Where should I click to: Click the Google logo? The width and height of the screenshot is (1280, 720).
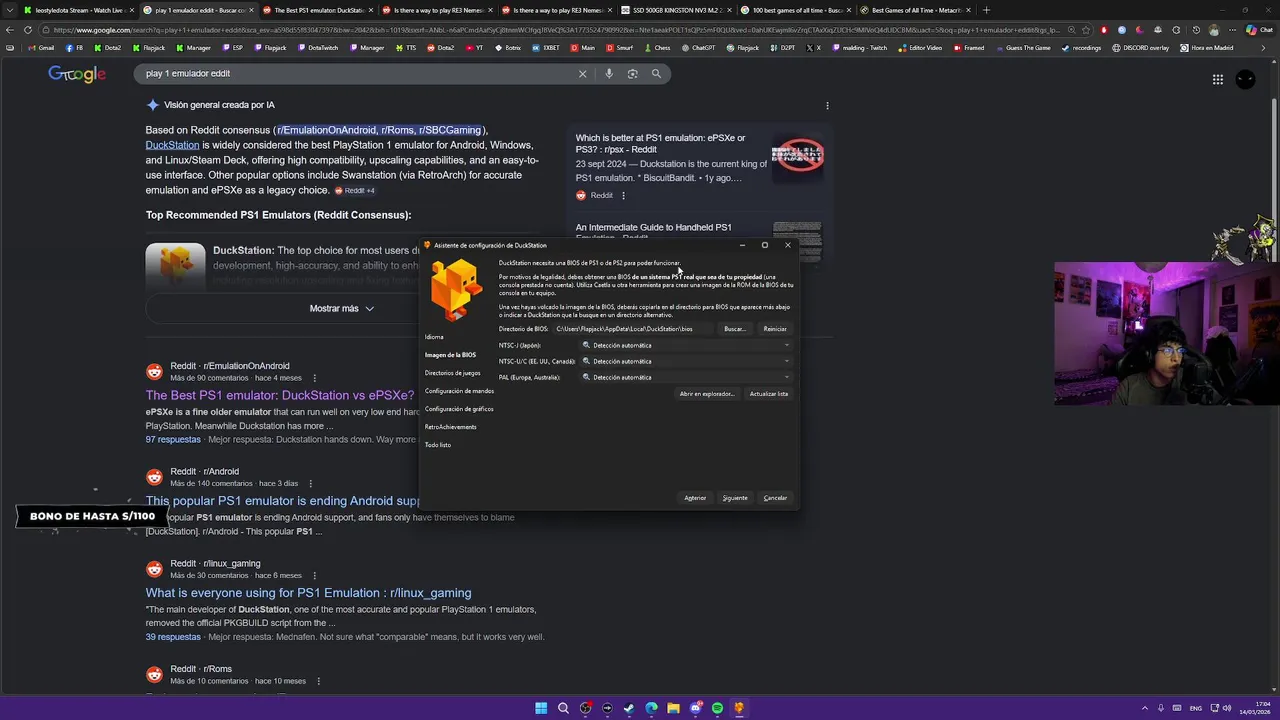pyautogui.click(x=77, y=74)
